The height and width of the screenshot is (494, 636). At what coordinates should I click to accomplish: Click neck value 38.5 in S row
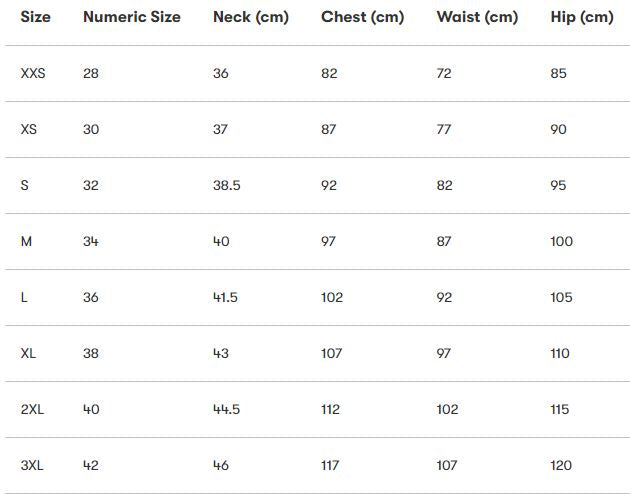227,185
